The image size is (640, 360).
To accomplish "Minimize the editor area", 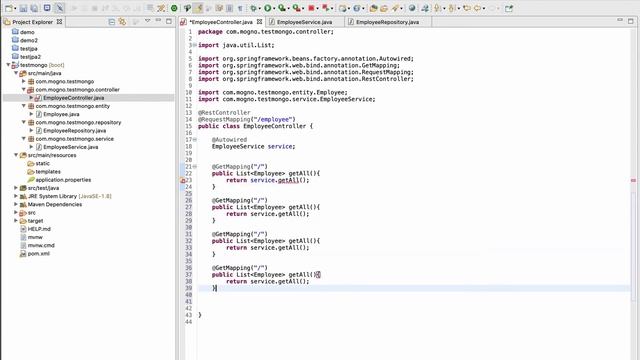I will click(620, 20).
